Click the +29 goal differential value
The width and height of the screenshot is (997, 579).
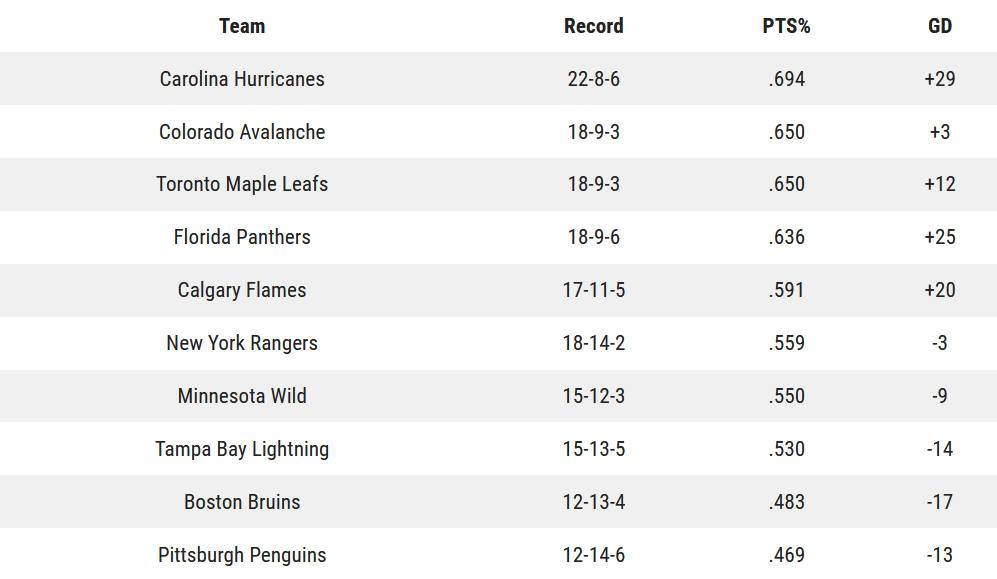(x=940, y=79)
